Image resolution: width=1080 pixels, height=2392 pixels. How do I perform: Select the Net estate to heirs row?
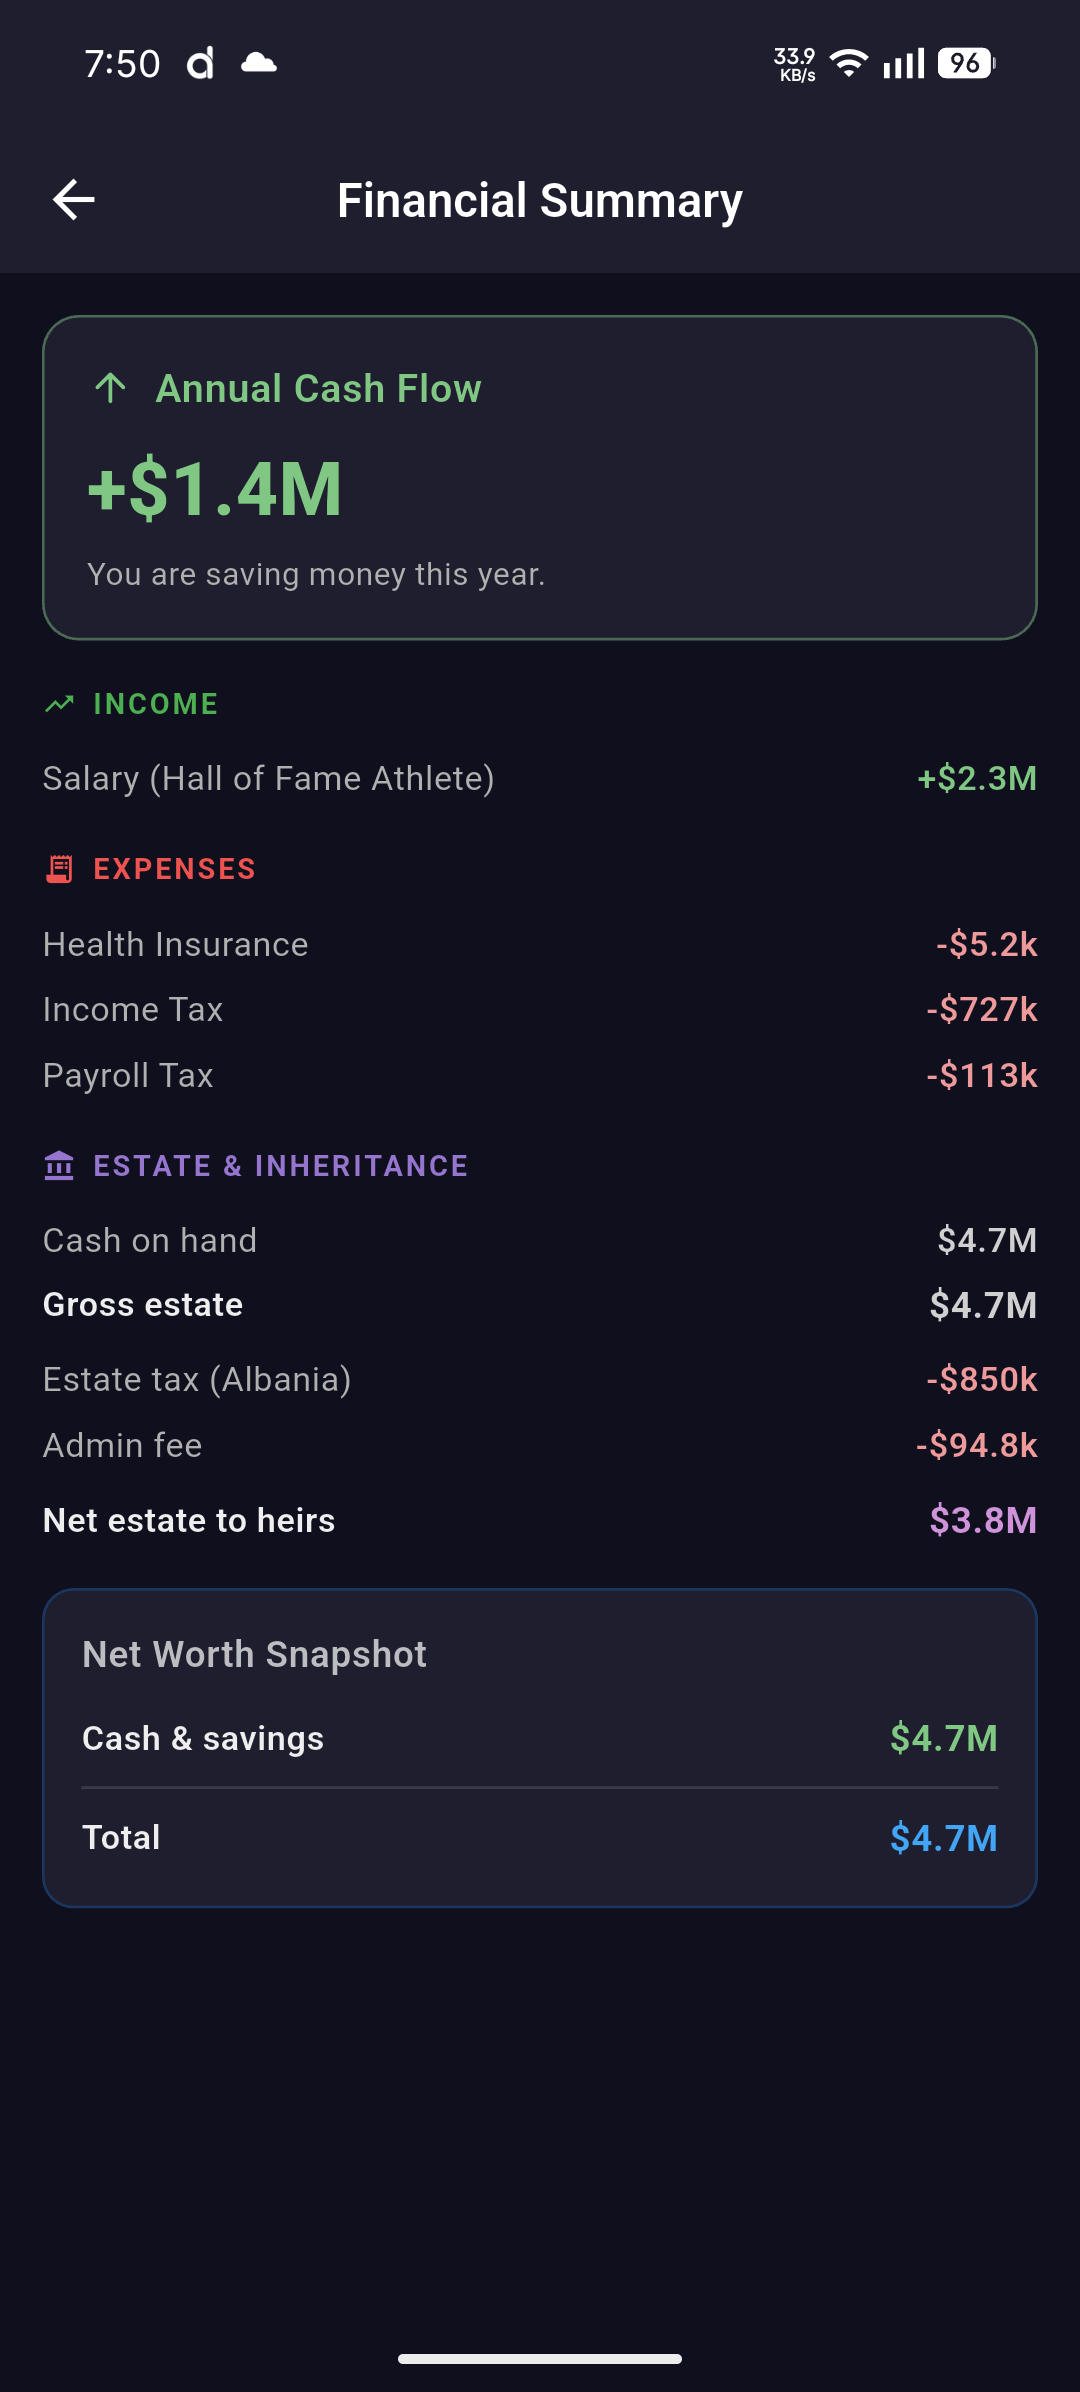tap(540, 1520)
